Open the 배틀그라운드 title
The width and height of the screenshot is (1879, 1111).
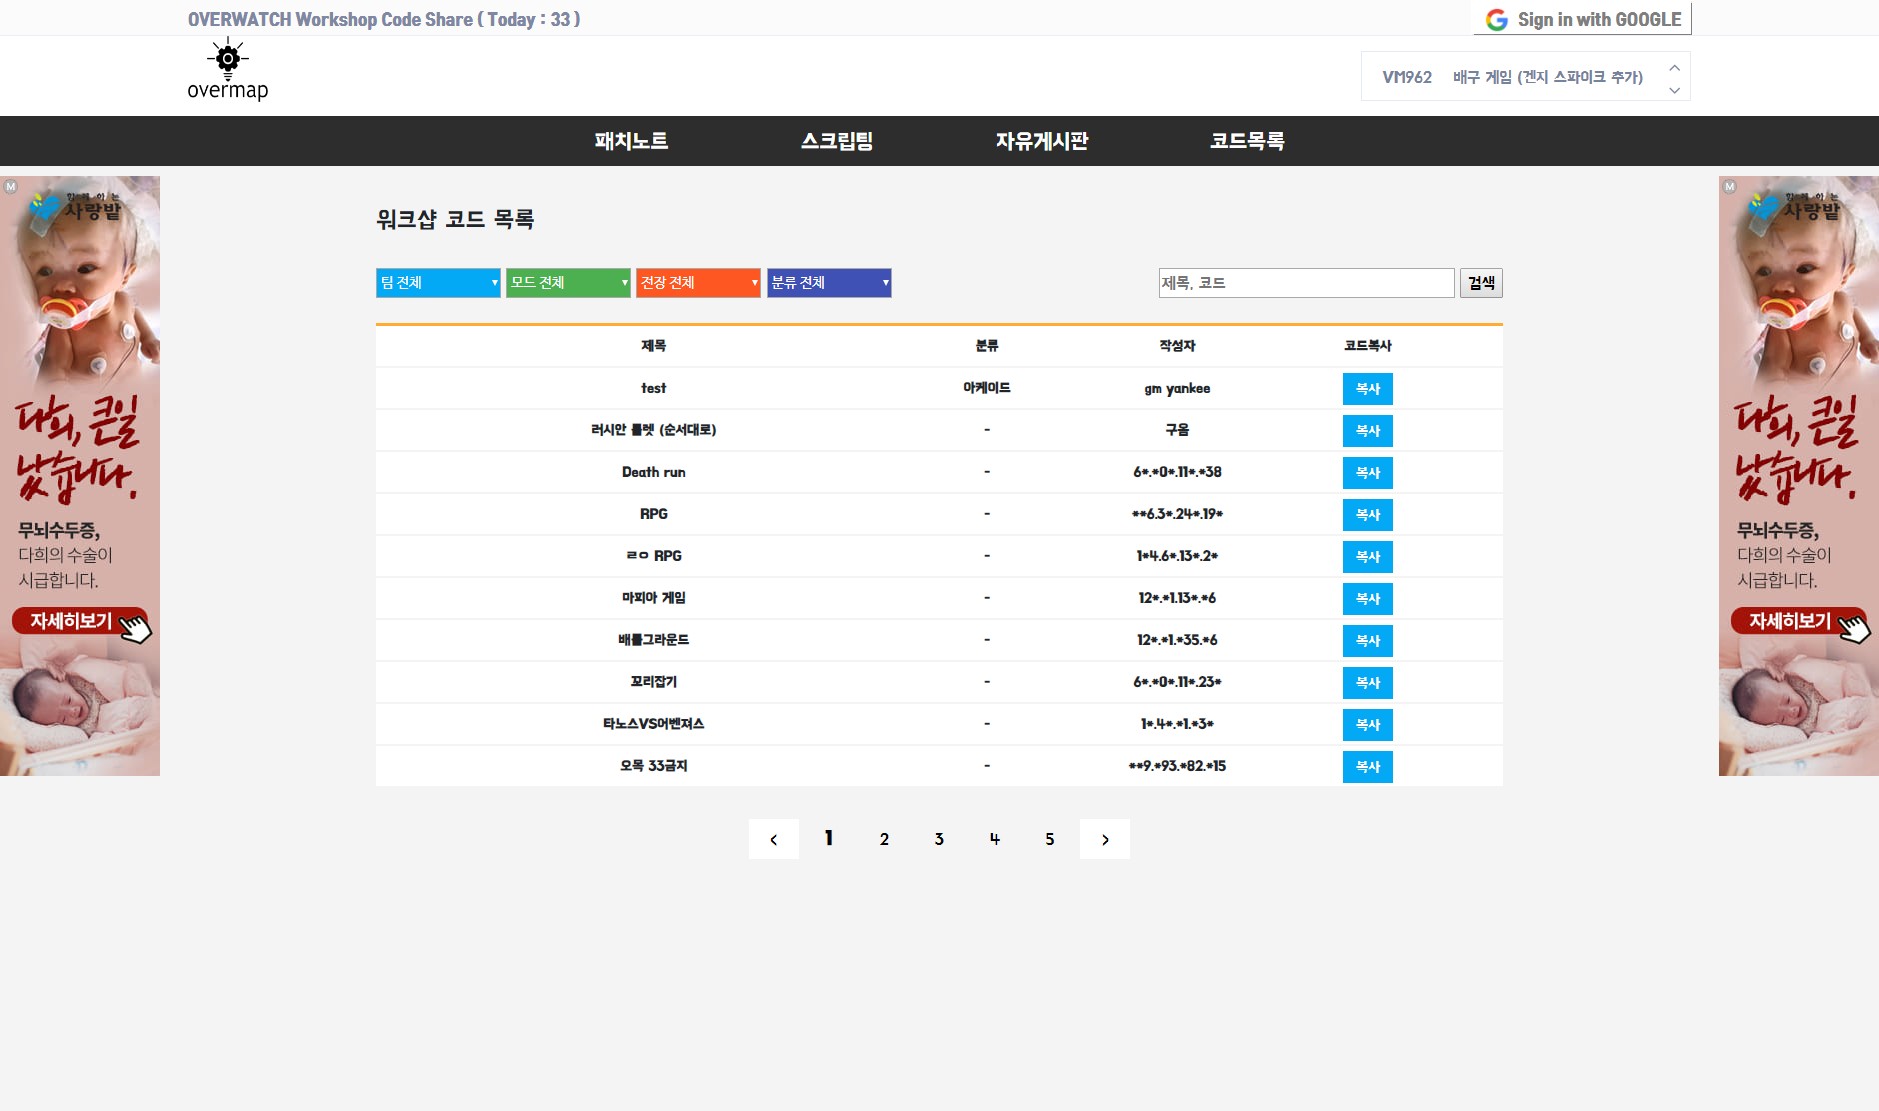(654, 640)
